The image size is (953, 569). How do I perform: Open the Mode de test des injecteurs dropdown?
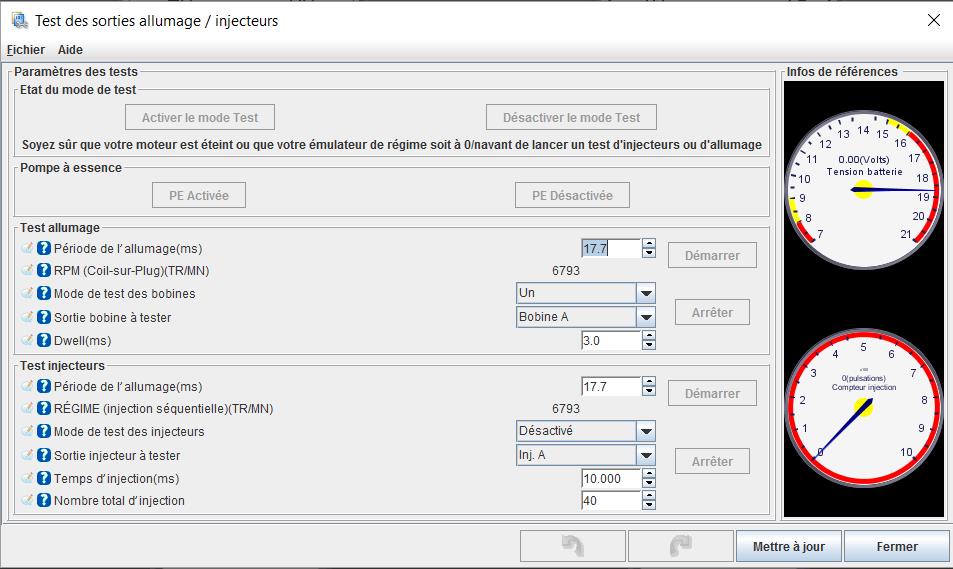(x=646, y=432)
